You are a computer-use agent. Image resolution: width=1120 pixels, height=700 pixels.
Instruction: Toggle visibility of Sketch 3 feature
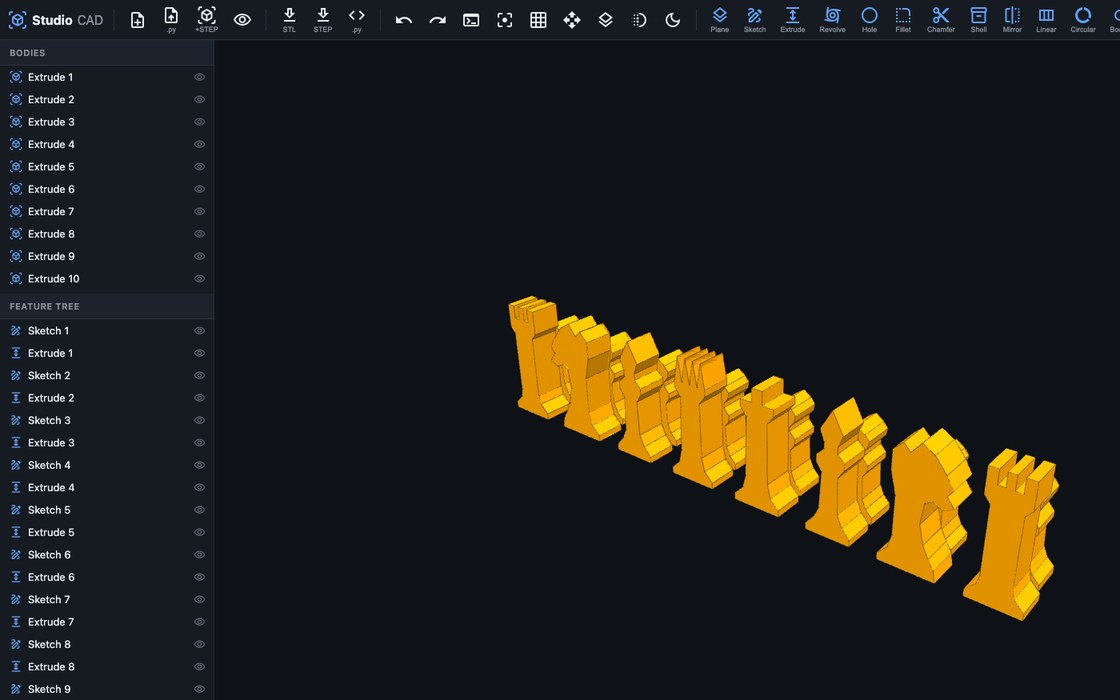[199, 420]
